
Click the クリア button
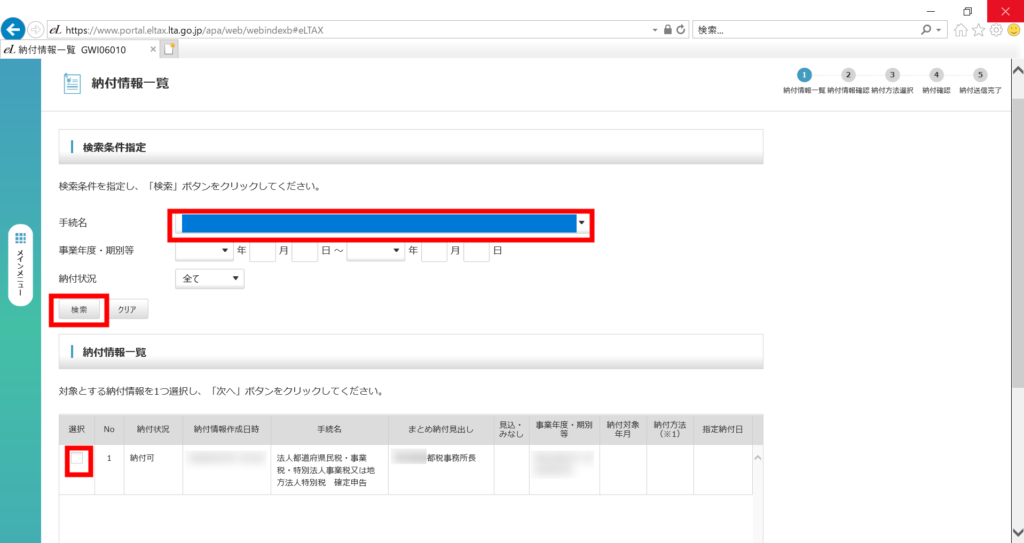point(127,310)
